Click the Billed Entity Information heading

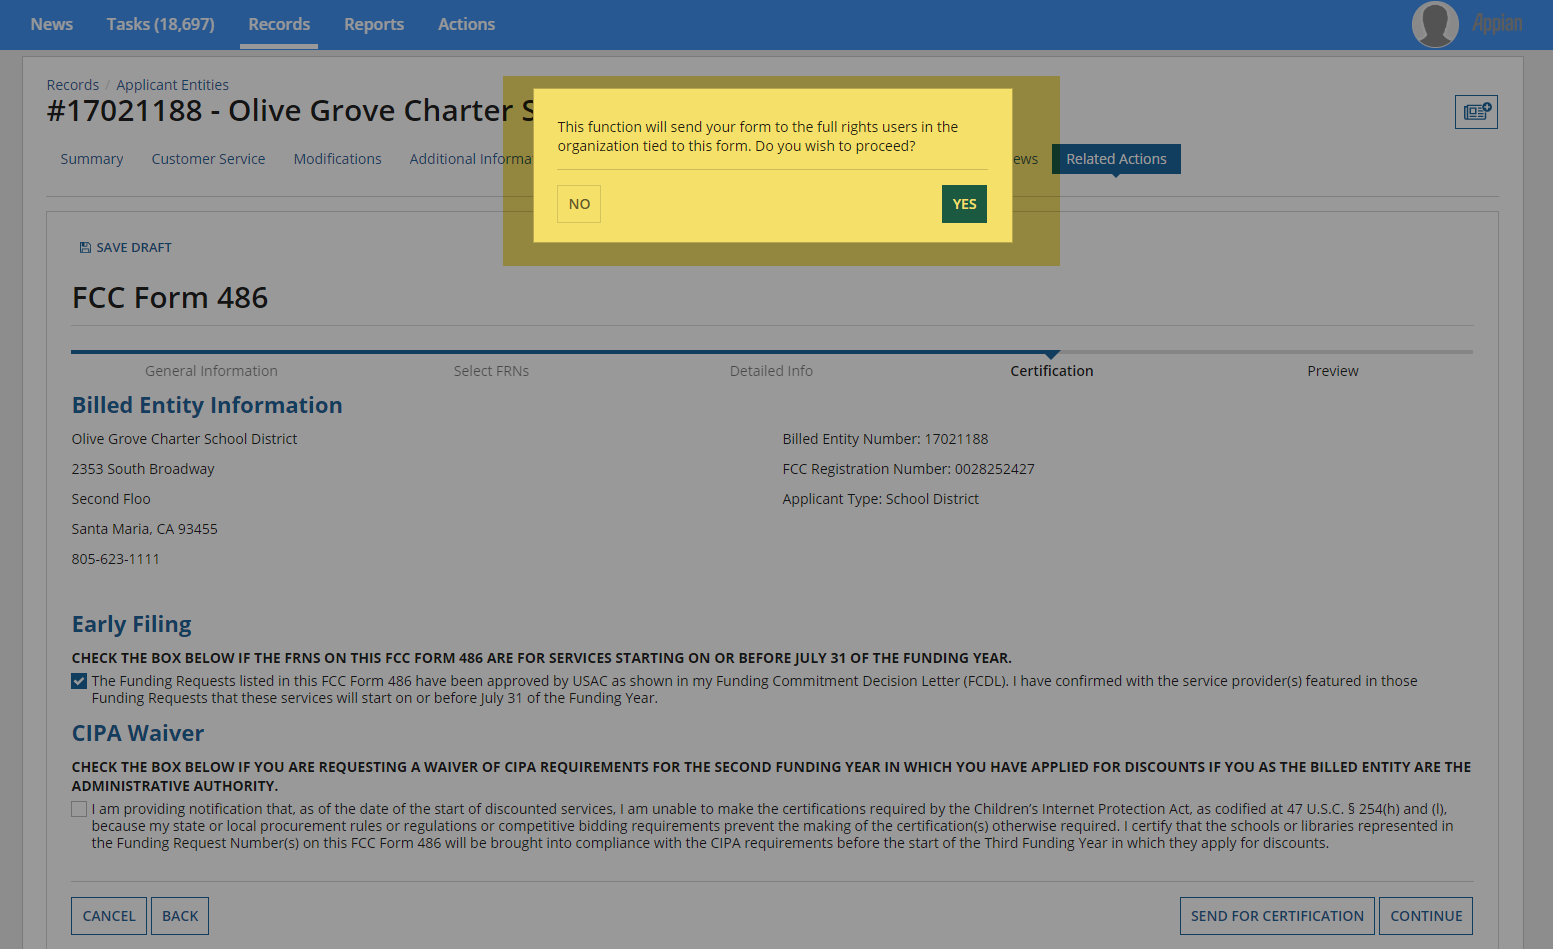pos(207,405)
